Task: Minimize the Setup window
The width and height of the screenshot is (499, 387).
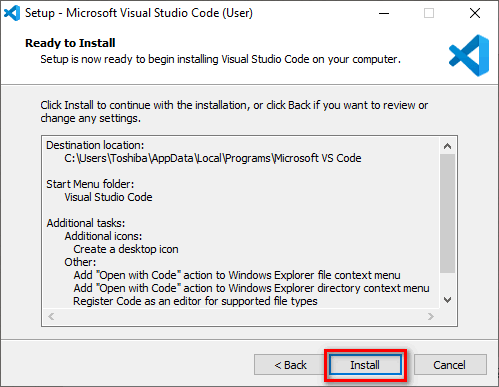Action: (384, 13)
